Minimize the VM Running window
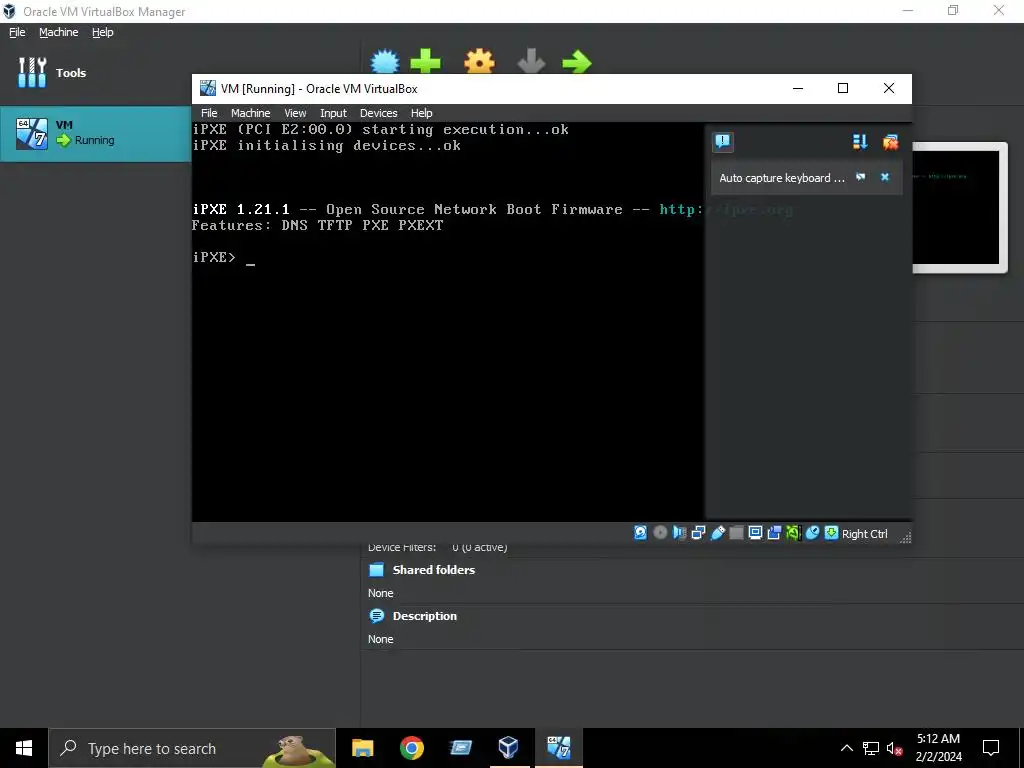The height and width of the screenshot is (768, 1024). [x=797, y=88]
